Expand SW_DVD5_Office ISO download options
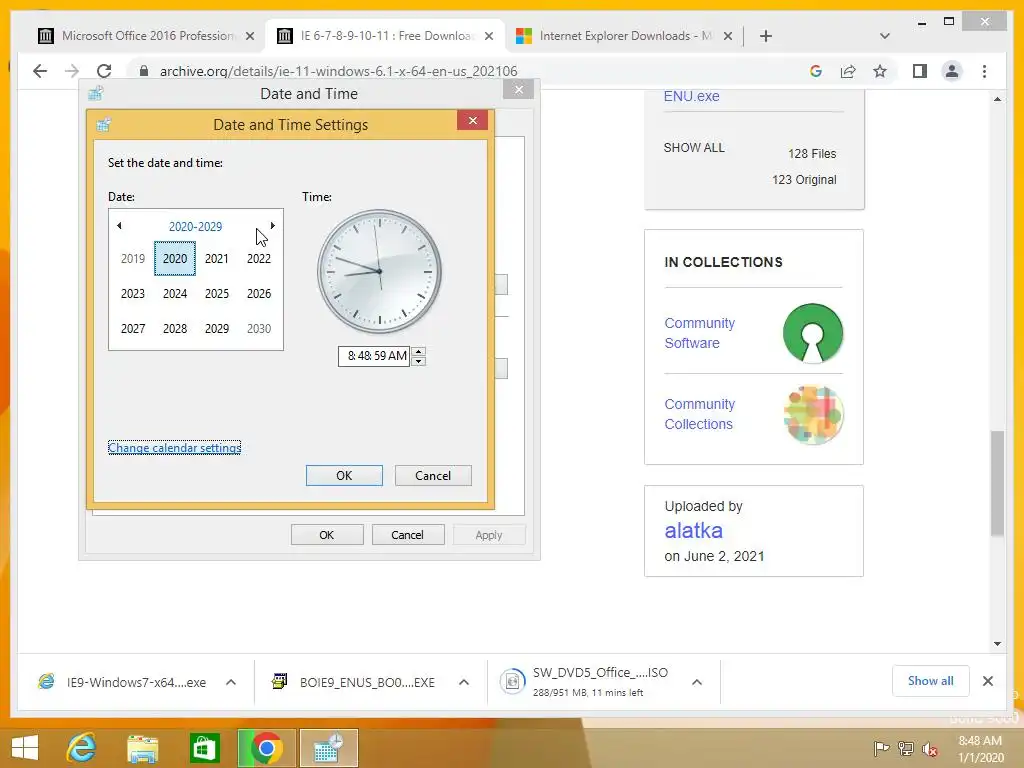 pos(697,682)
